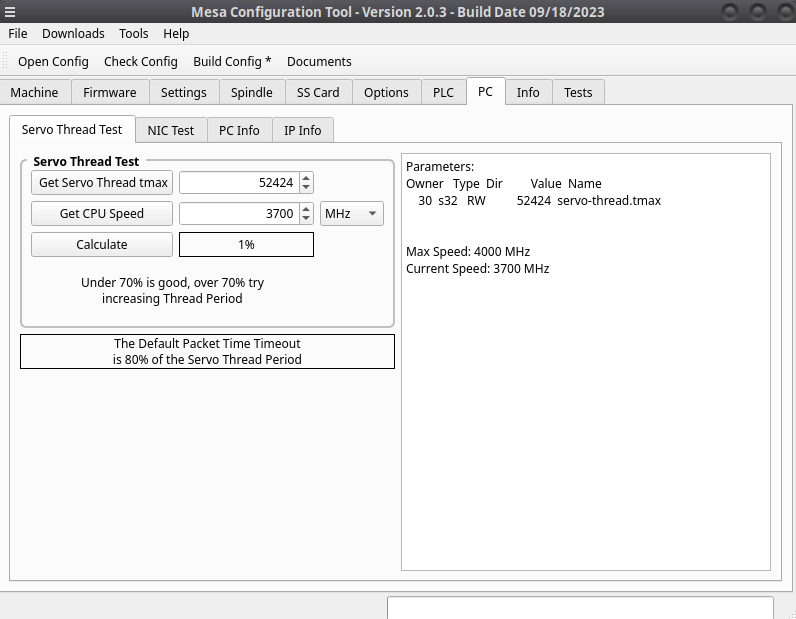Switch to the Tests tab
The height and width of the screenshot is (619, 796).
578,92
